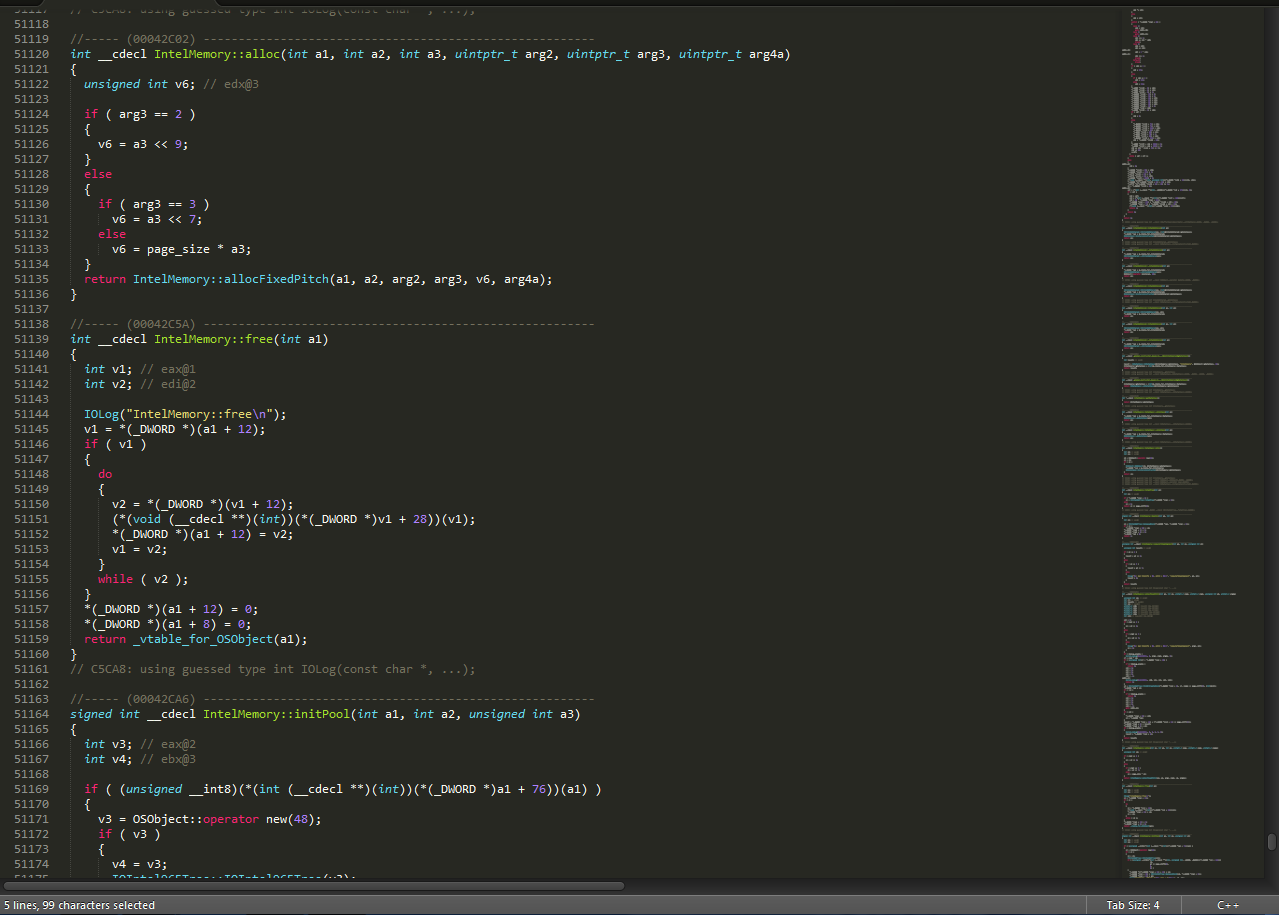Click line number 51164 in the gutter
Viewport: 1279px width, 915px height.
31,714
